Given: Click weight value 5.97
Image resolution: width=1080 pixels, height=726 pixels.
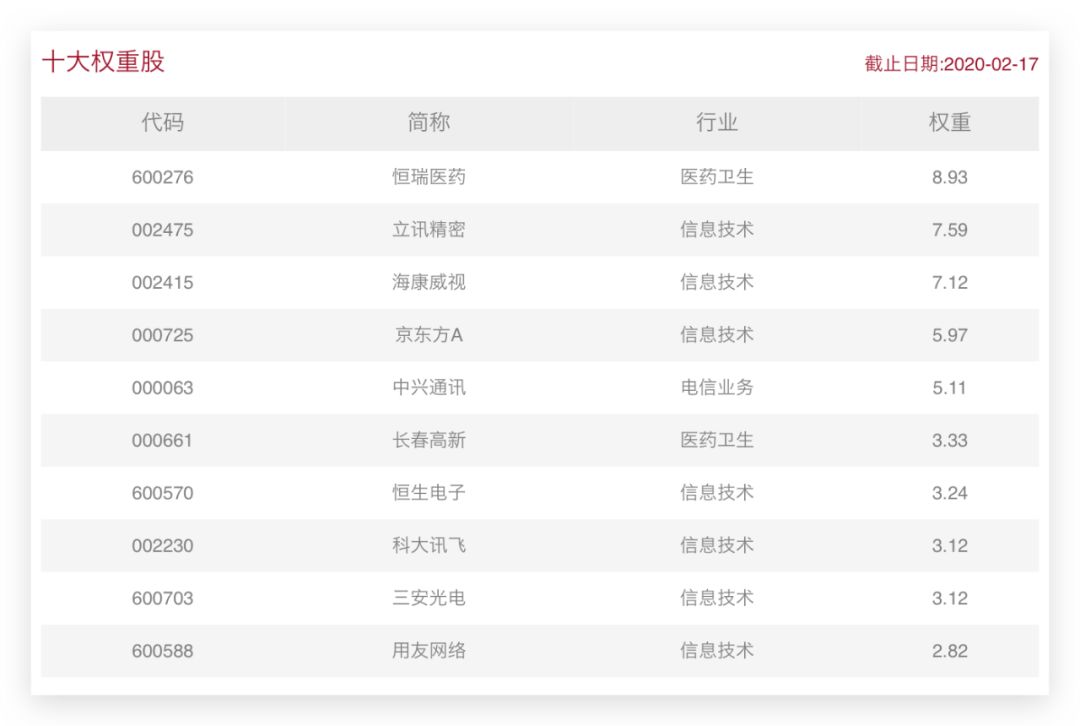Looking at the screenshot, I should pyautogui.click(x=950, y=335).
